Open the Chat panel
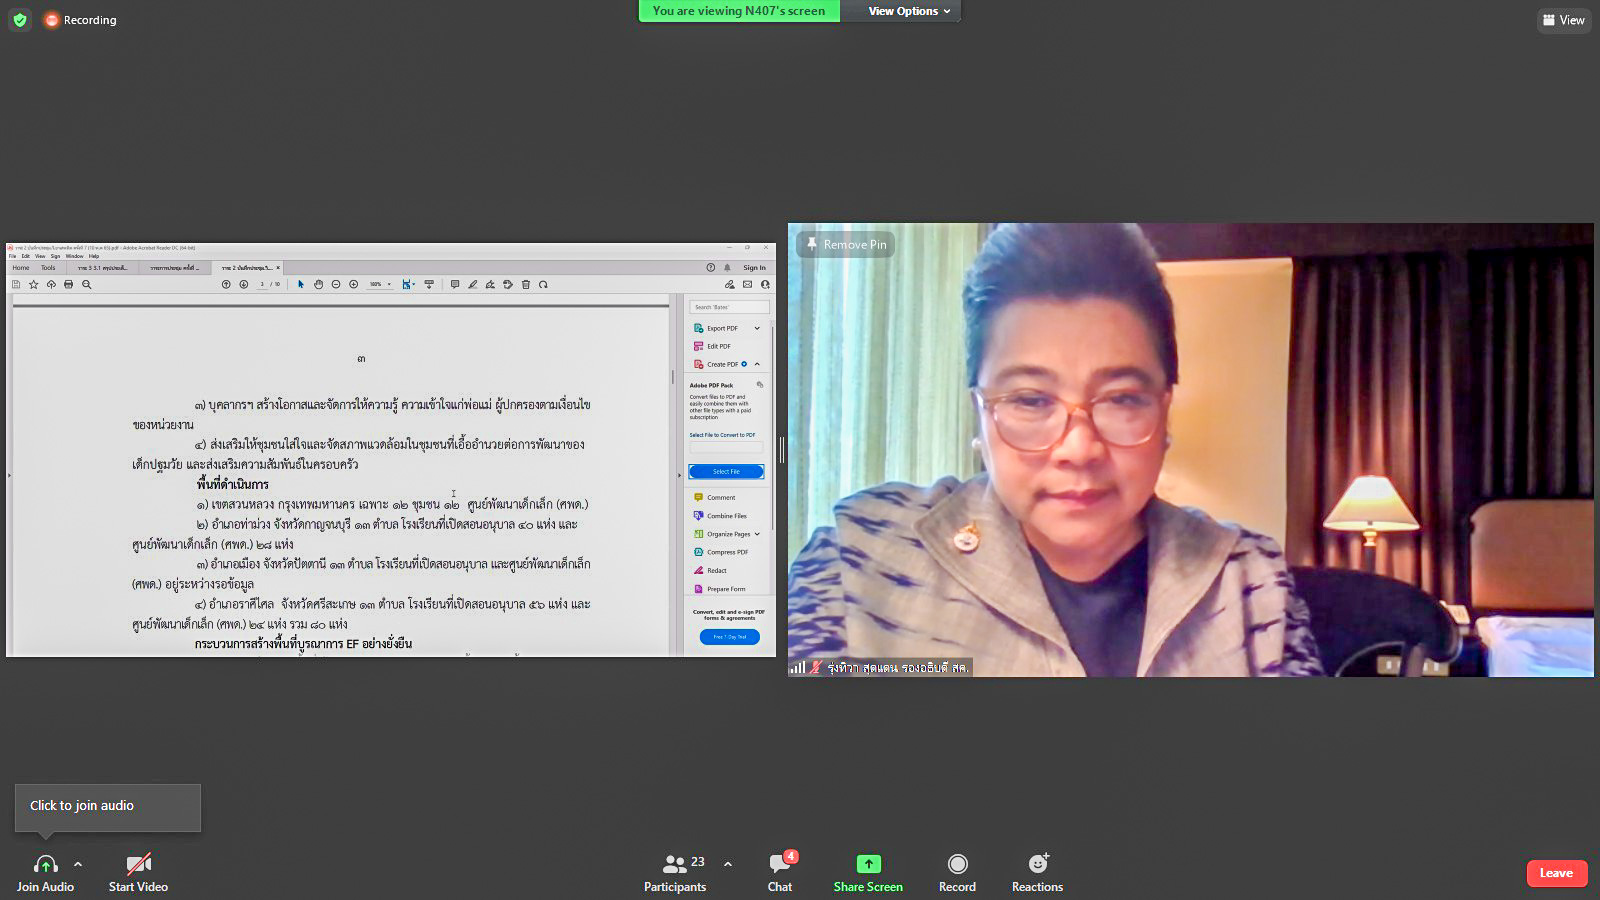Image resolution: width=1600 pixels, height=900 pixels. [780, 872]
